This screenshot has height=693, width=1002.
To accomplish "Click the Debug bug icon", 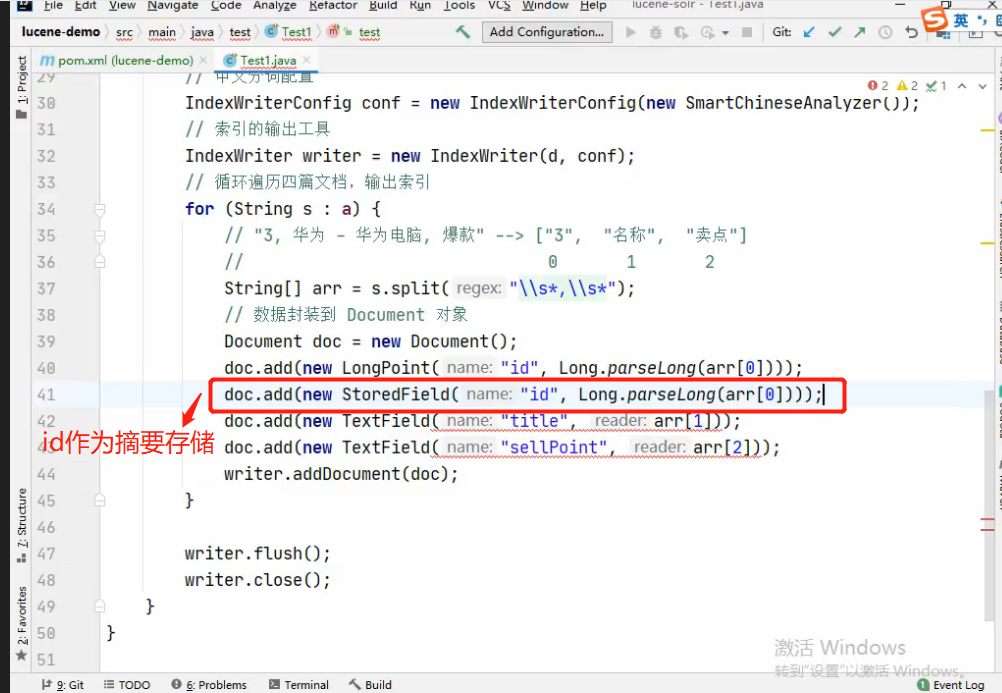I will (656, 32).
